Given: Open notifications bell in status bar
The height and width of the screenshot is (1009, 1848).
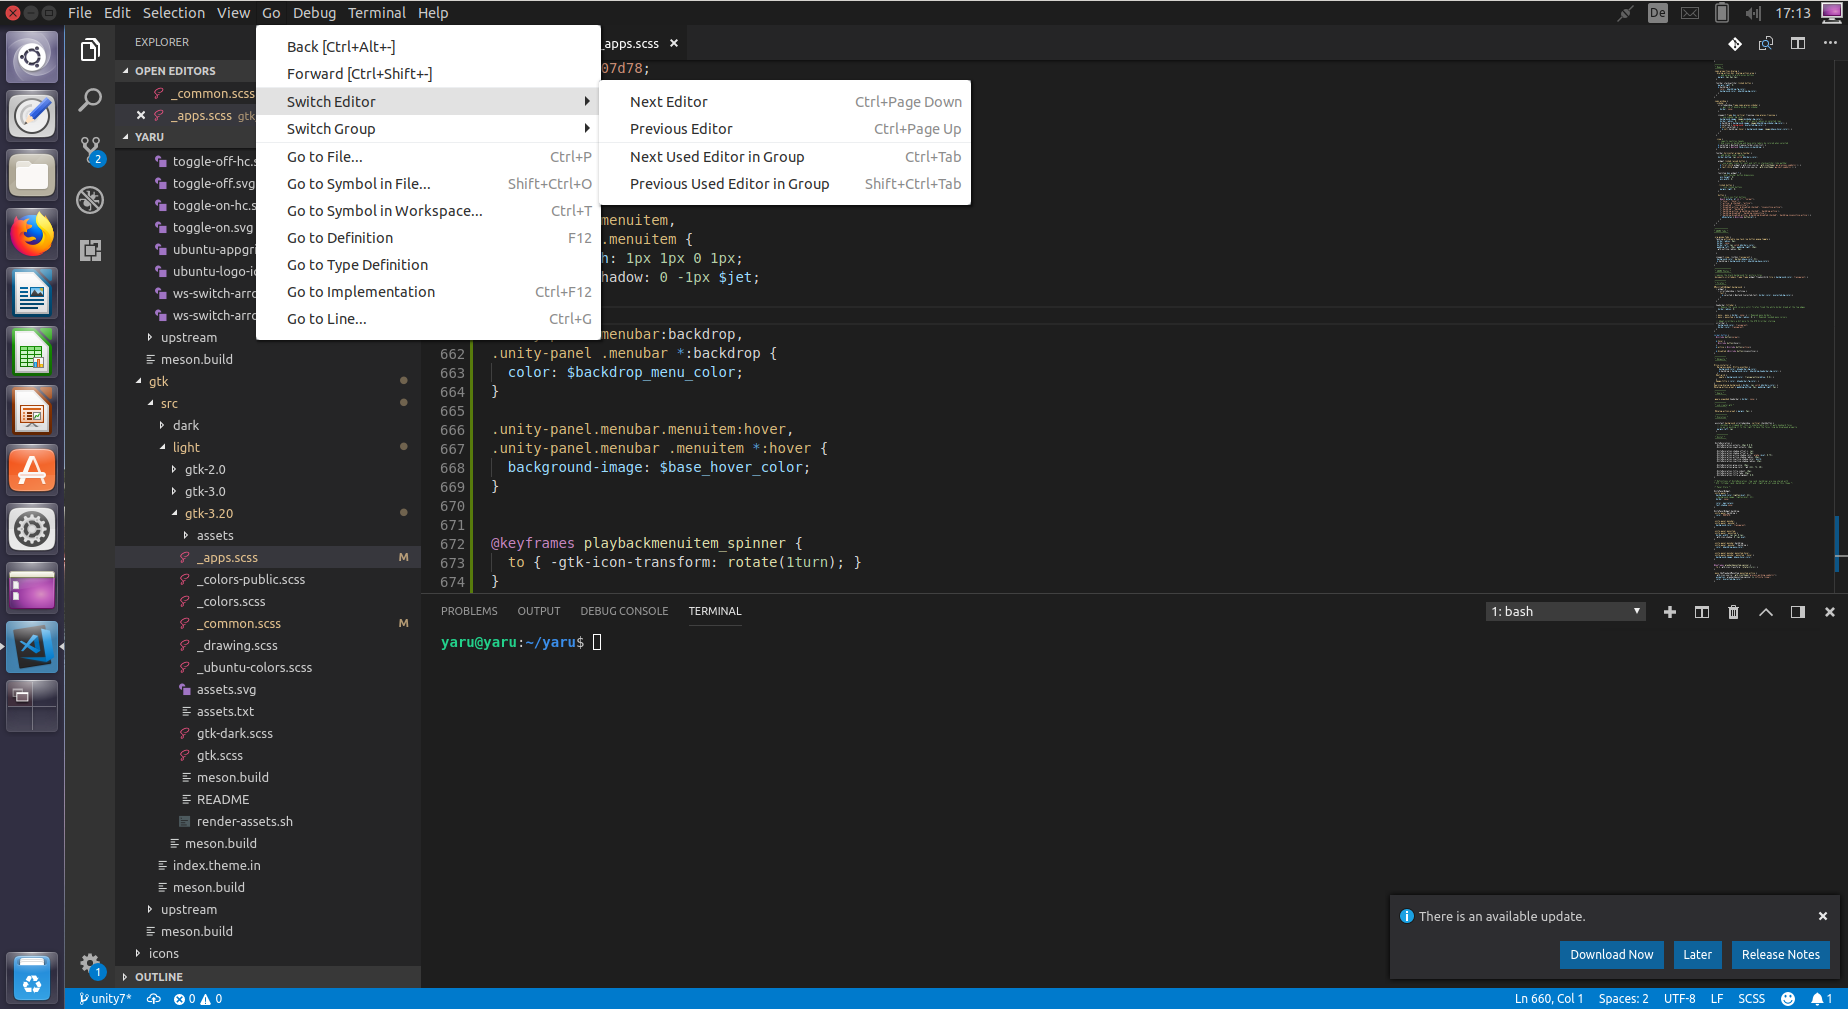Looking at the screenshot, I should (1821, 999).
